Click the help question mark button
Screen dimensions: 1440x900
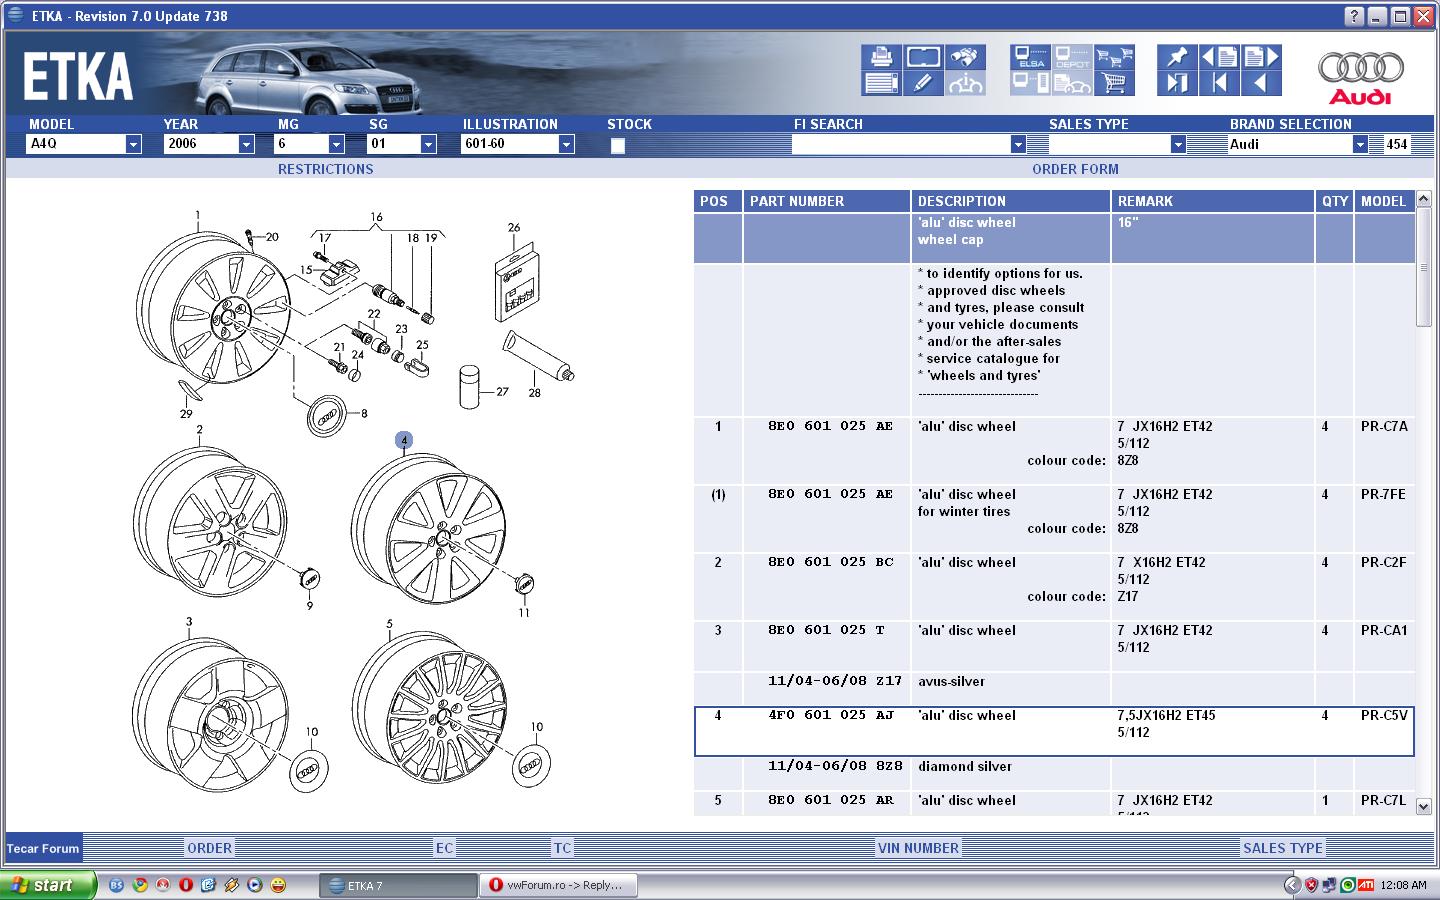[1354, 16]
